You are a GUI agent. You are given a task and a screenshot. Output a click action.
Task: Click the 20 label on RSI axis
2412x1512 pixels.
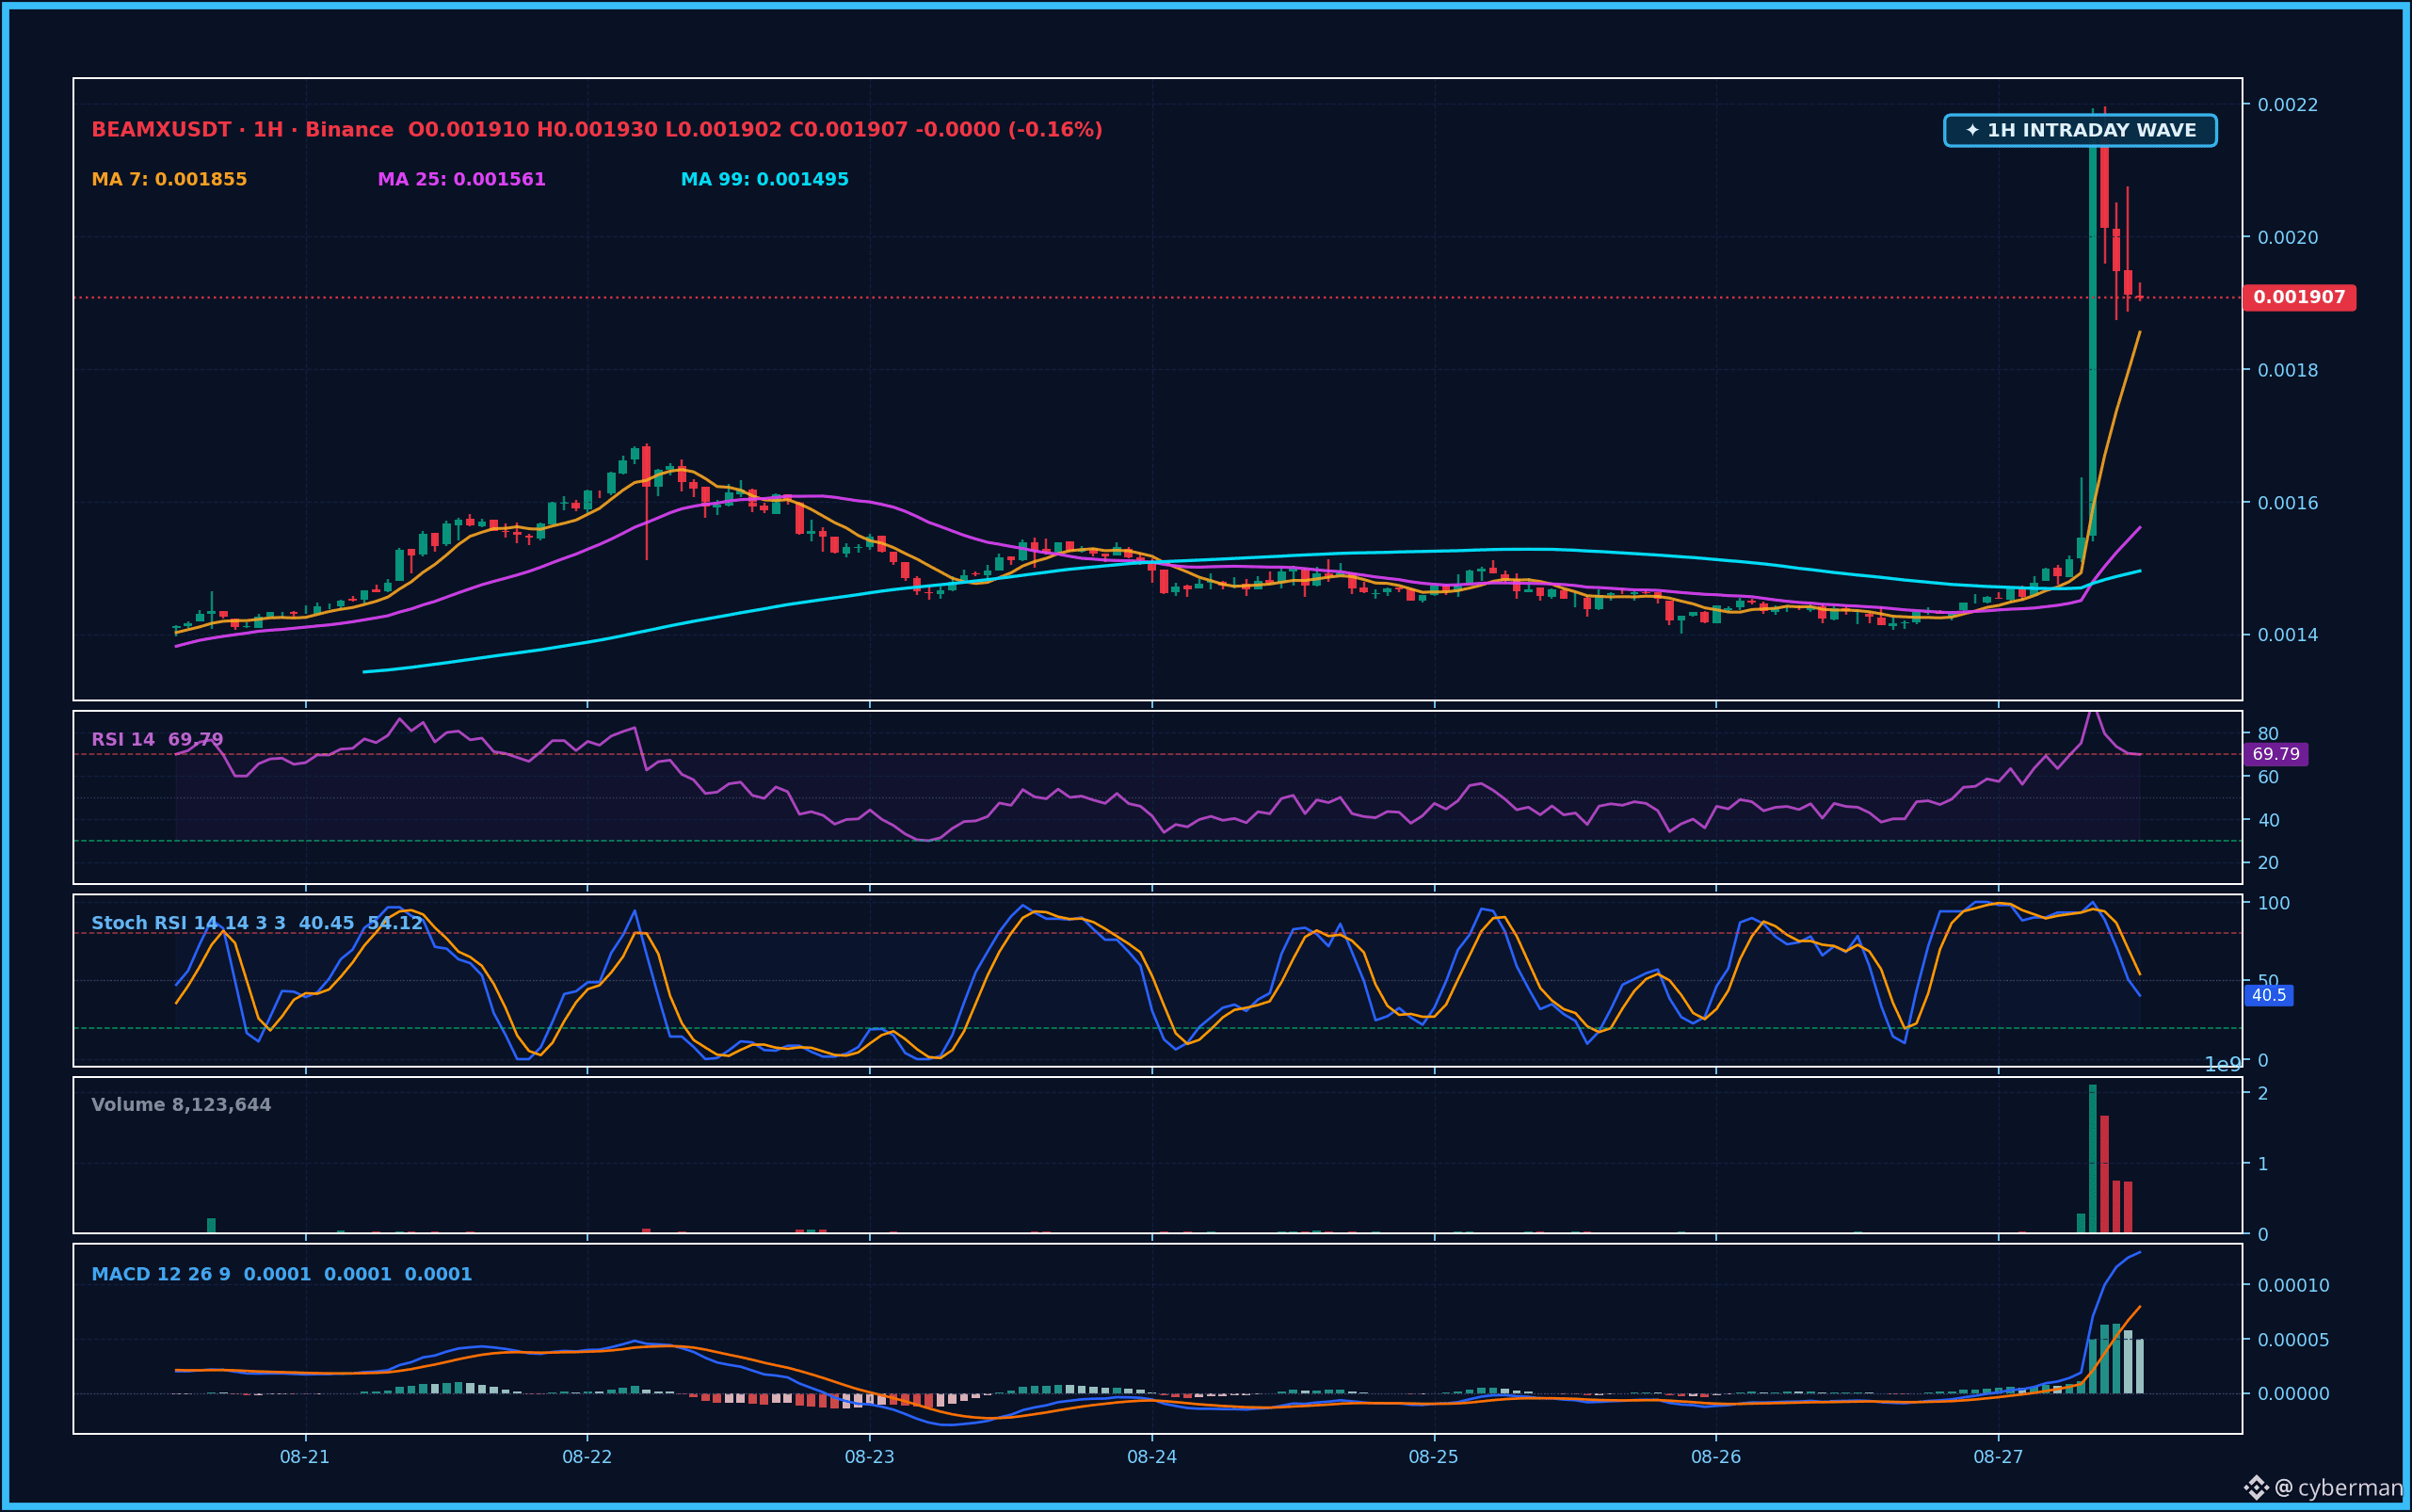click(2268, 863)
